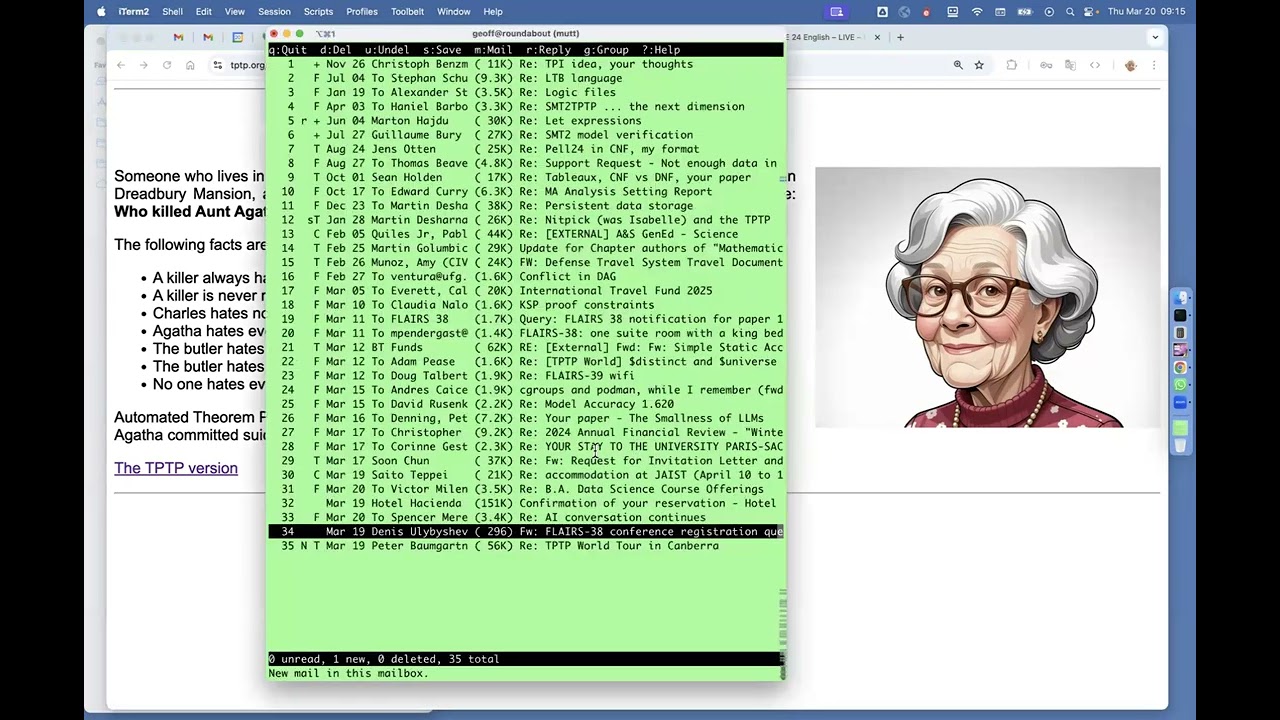Image resolution: width=1280 pixels, height=720 pixels.
Task: Reload the browser page
Action: [x=167, y=65]
